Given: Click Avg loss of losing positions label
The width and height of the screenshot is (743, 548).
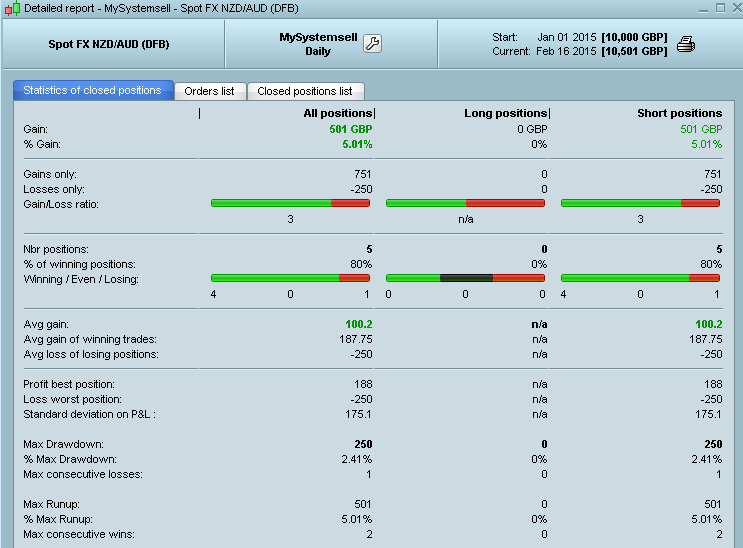Looking at the screenshot, I should 91,354.
